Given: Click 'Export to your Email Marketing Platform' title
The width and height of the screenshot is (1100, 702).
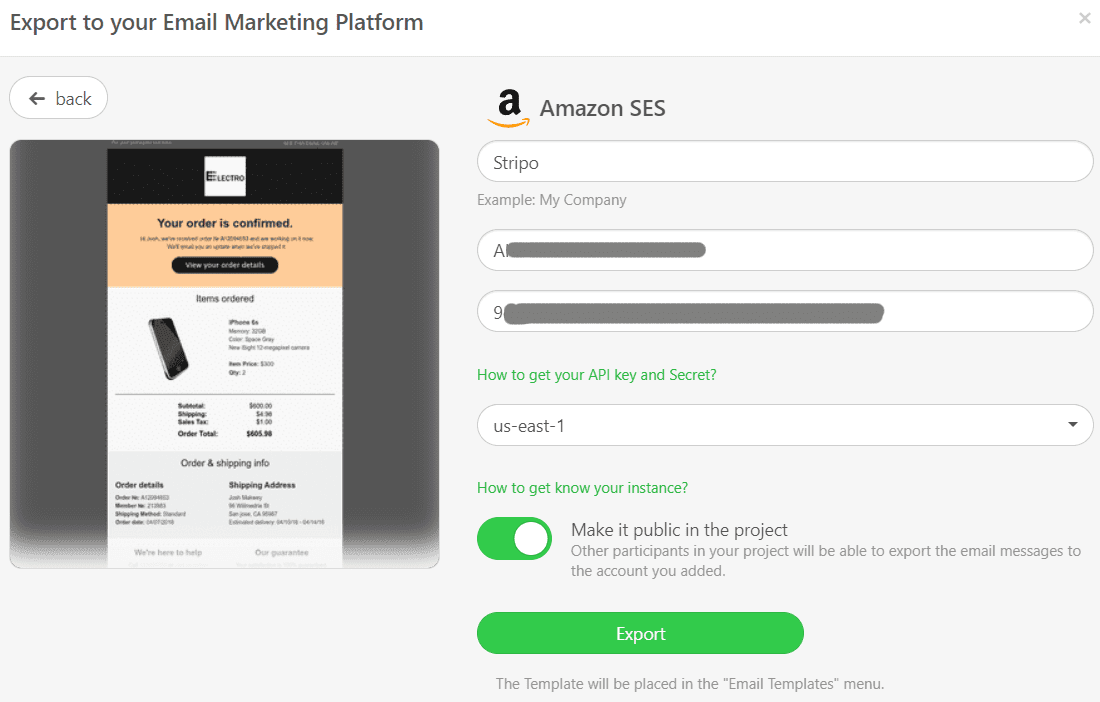Looking at the screenshot, I should coord(217,22).
